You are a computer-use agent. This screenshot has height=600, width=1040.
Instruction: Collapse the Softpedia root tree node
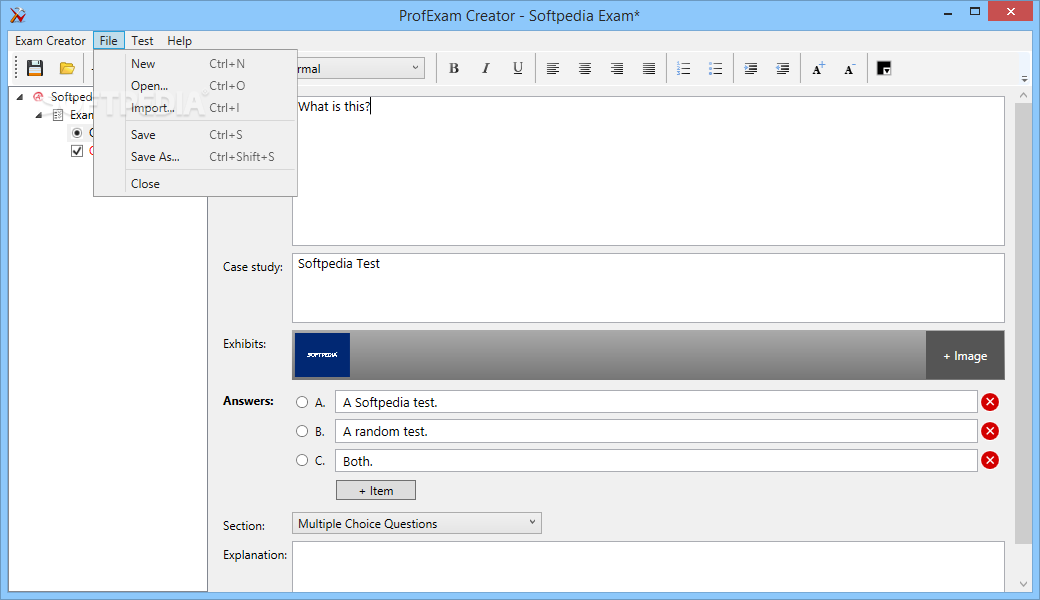point(20,97)
